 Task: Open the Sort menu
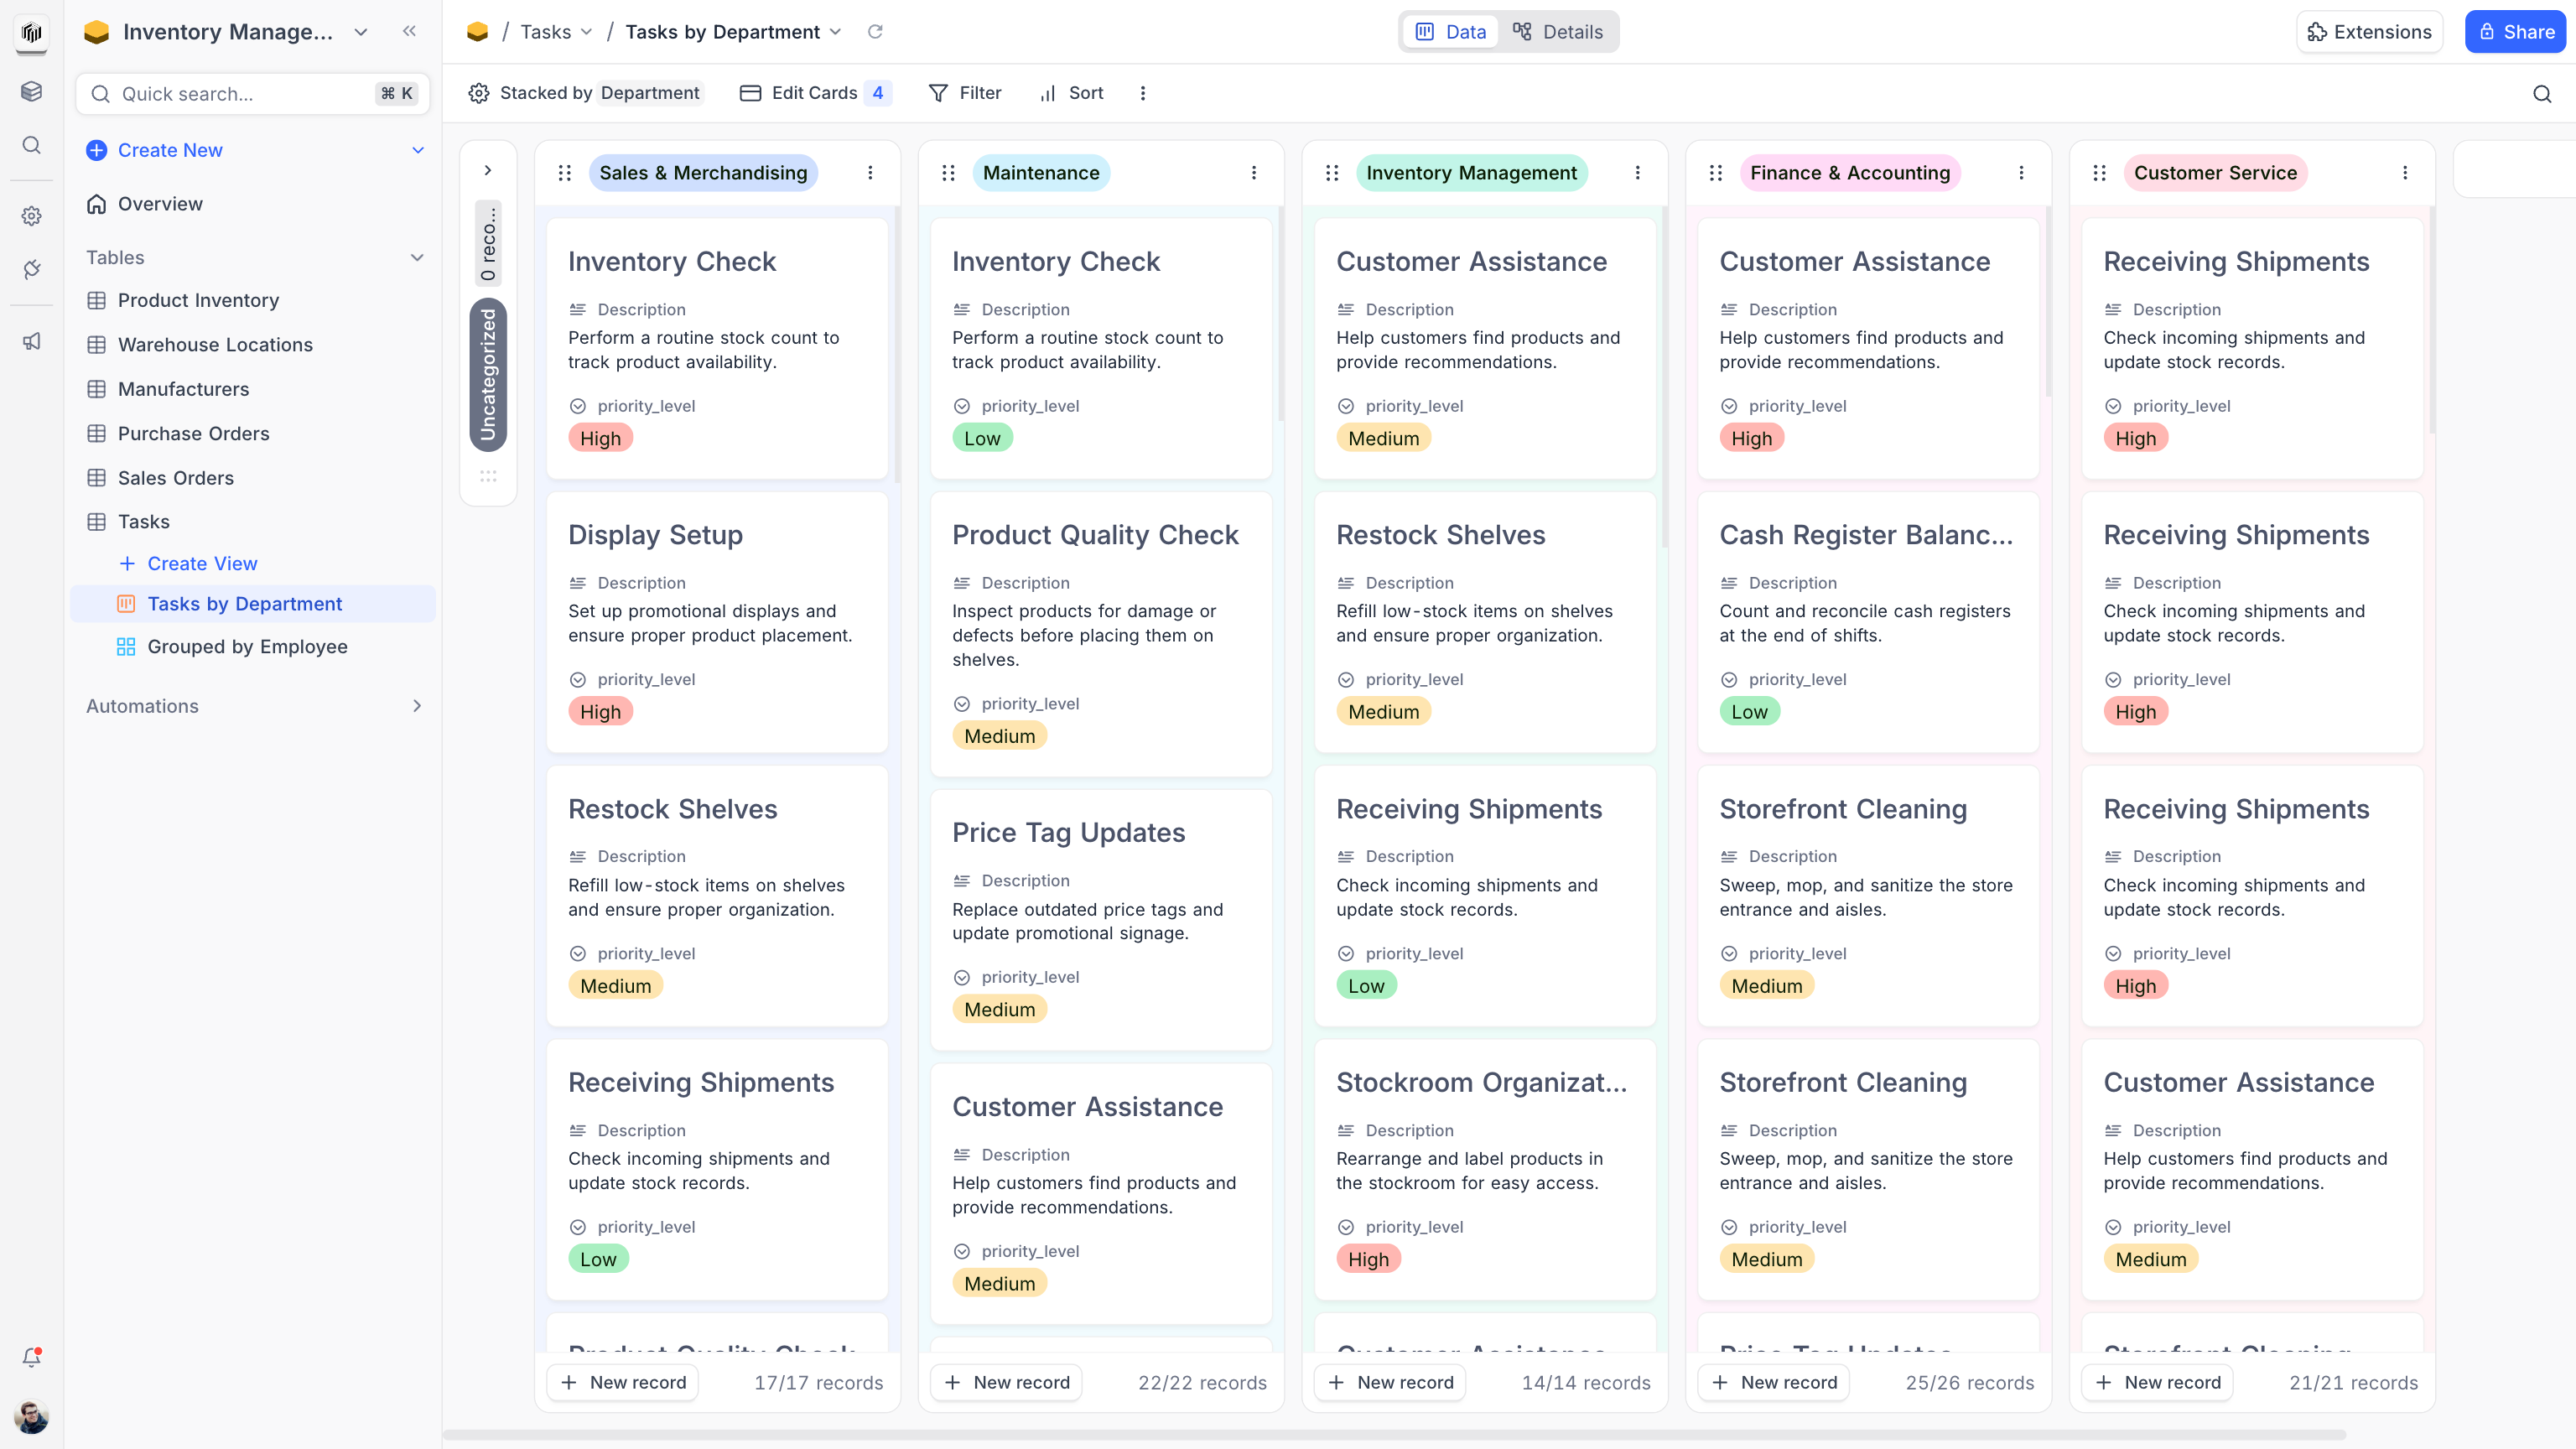(1071, 93)
